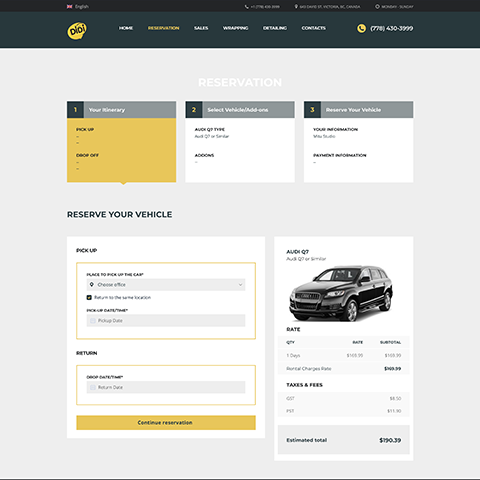Click the Rental Charges Rate row

[x=344, y=369]
